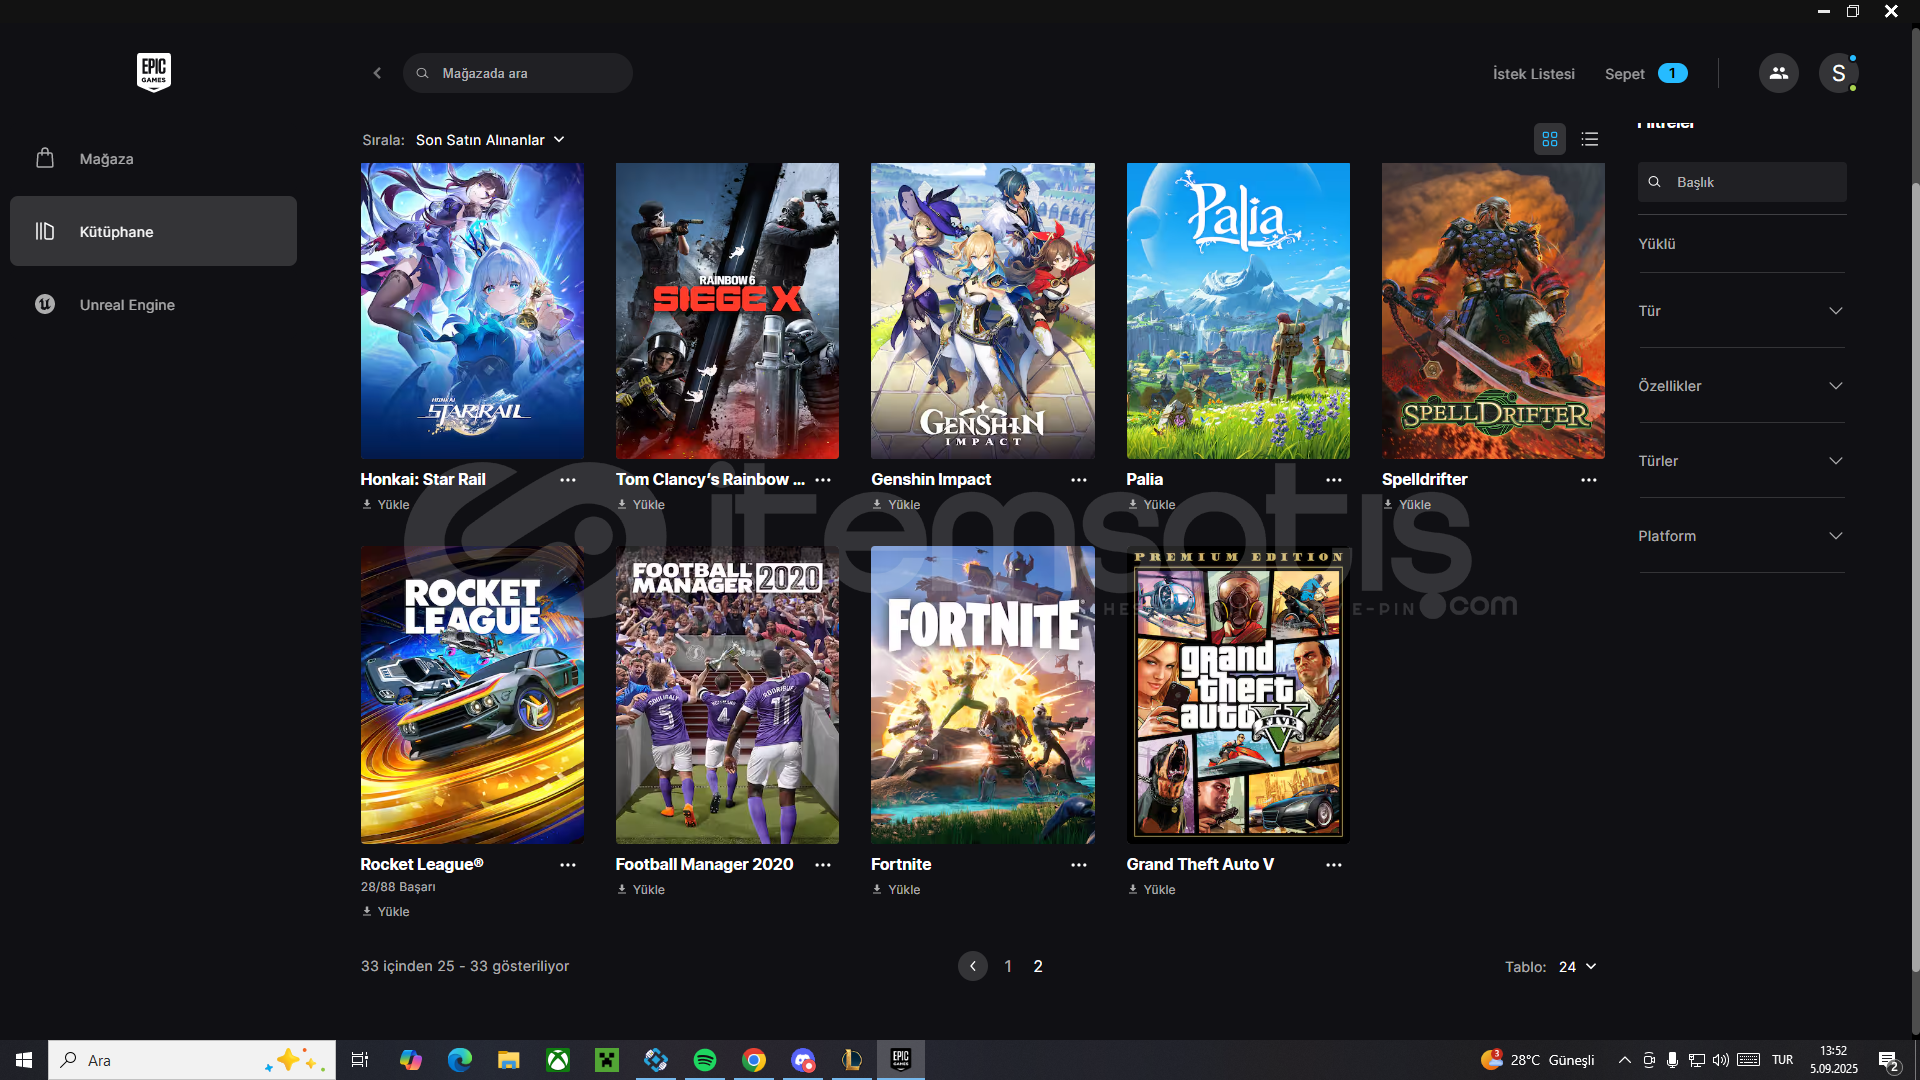
Task: Open Task View on the taskbar
Action: [x=360, y=1060]
